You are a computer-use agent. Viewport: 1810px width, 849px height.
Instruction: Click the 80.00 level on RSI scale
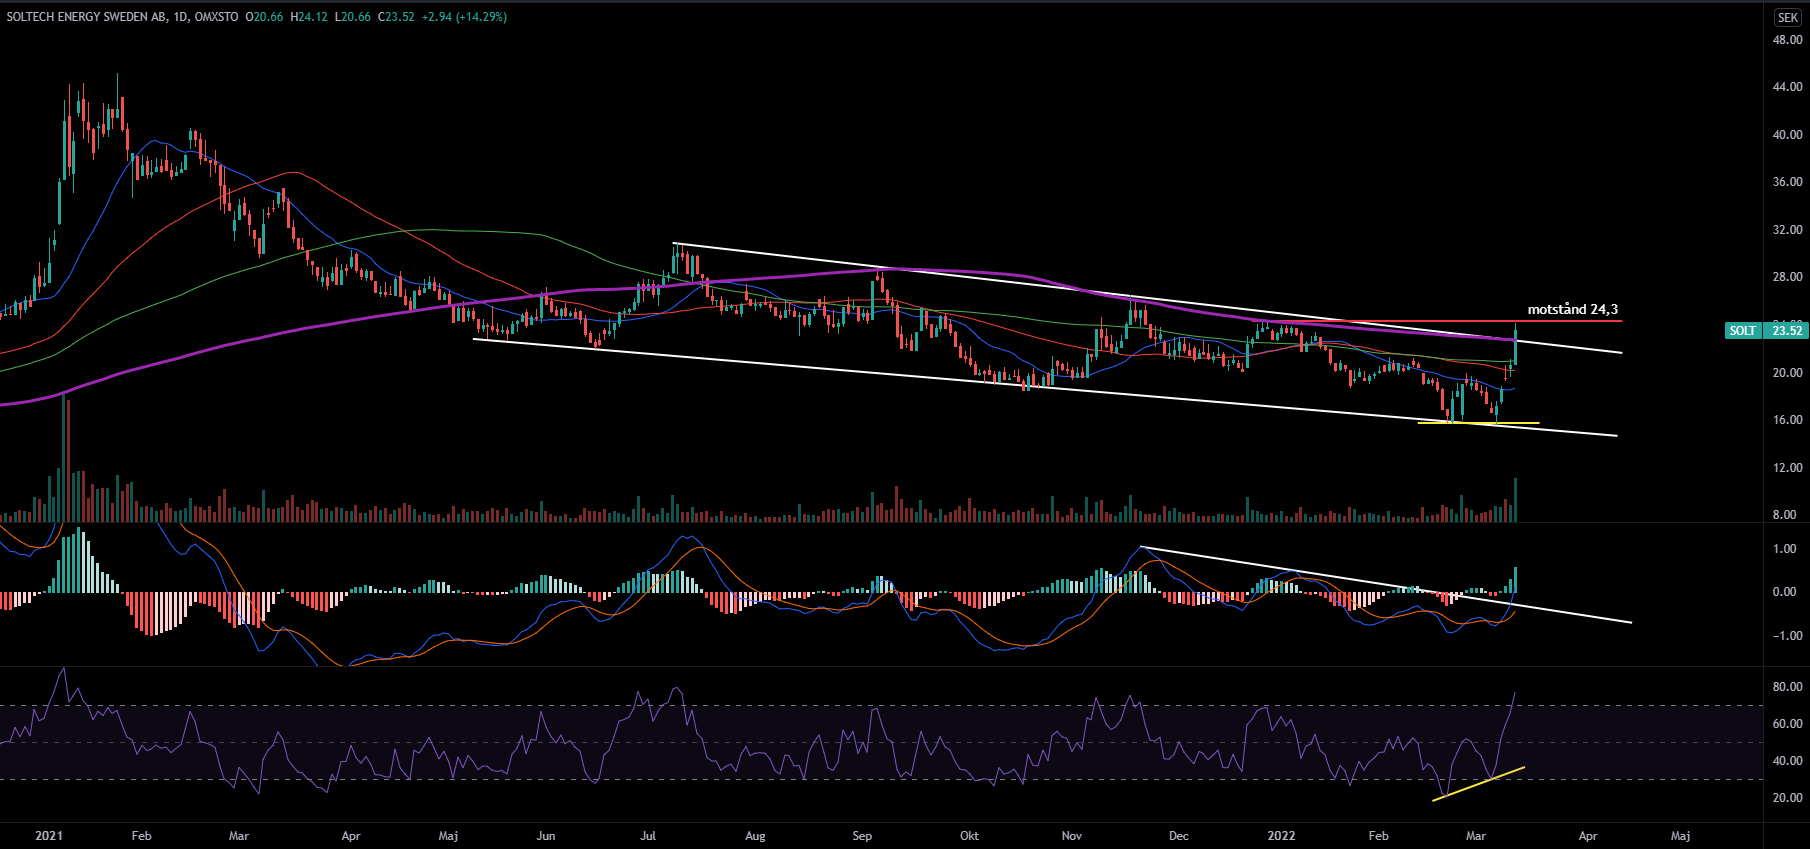tap(1787, 687)
